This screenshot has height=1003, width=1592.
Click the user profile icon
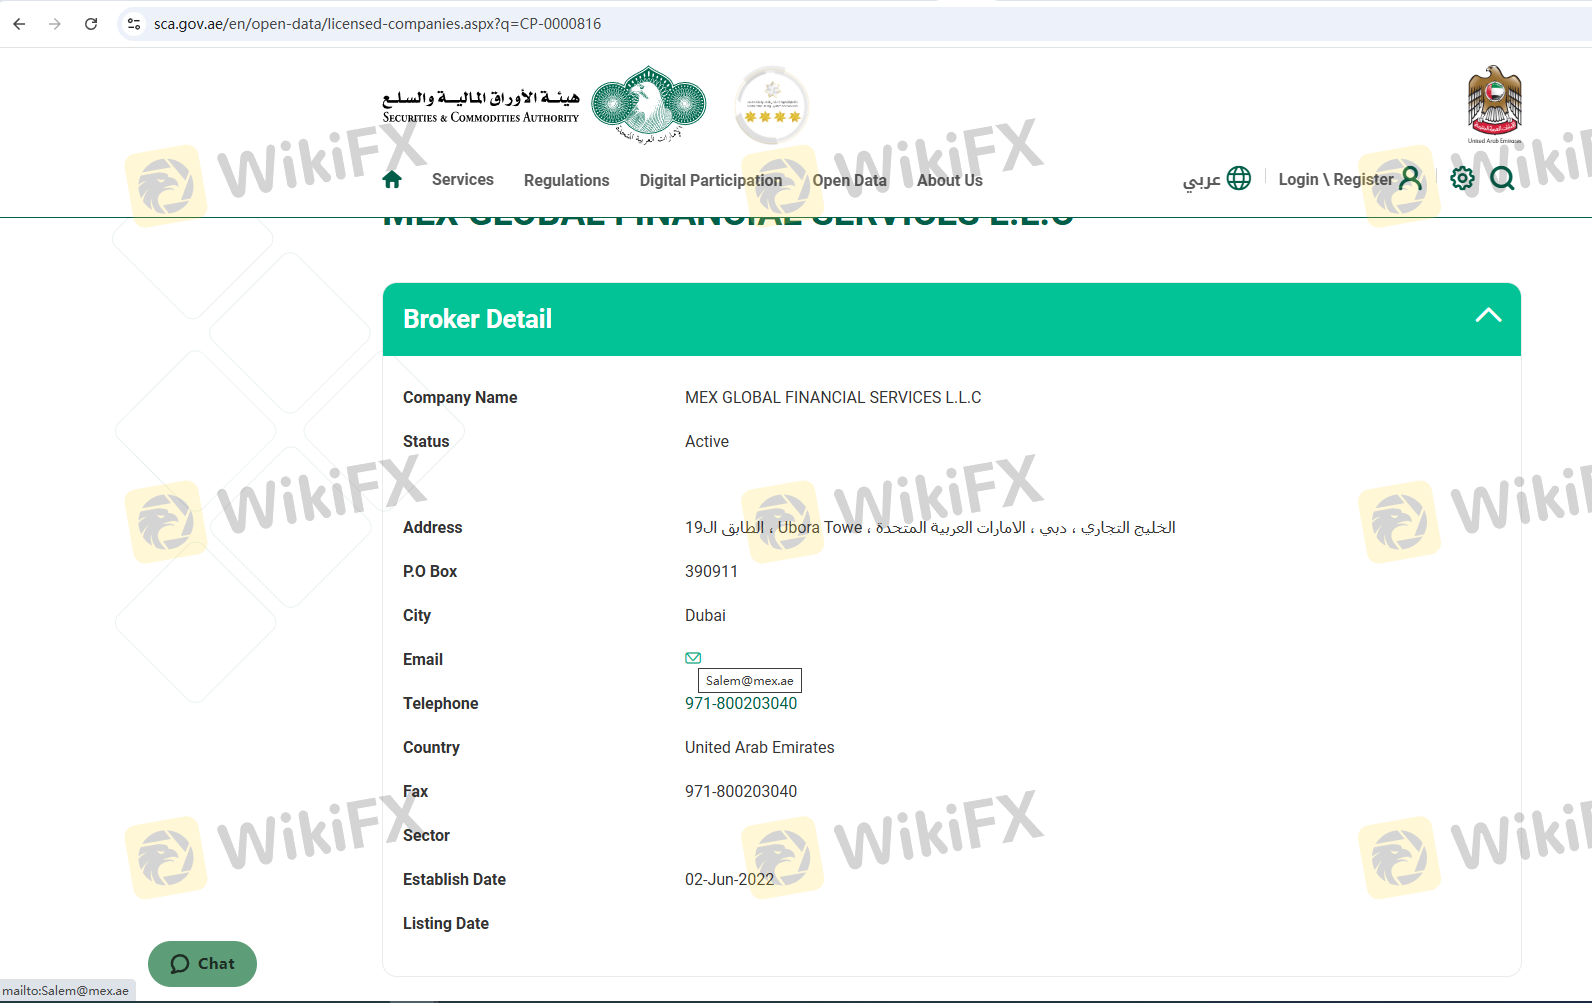[x=1410, y=179]
